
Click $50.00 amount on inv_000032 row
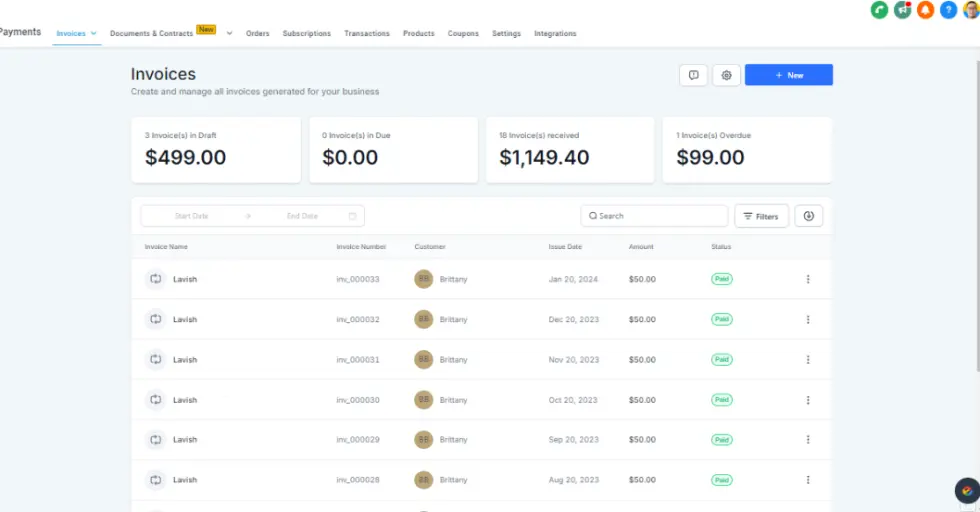[642, 319]
